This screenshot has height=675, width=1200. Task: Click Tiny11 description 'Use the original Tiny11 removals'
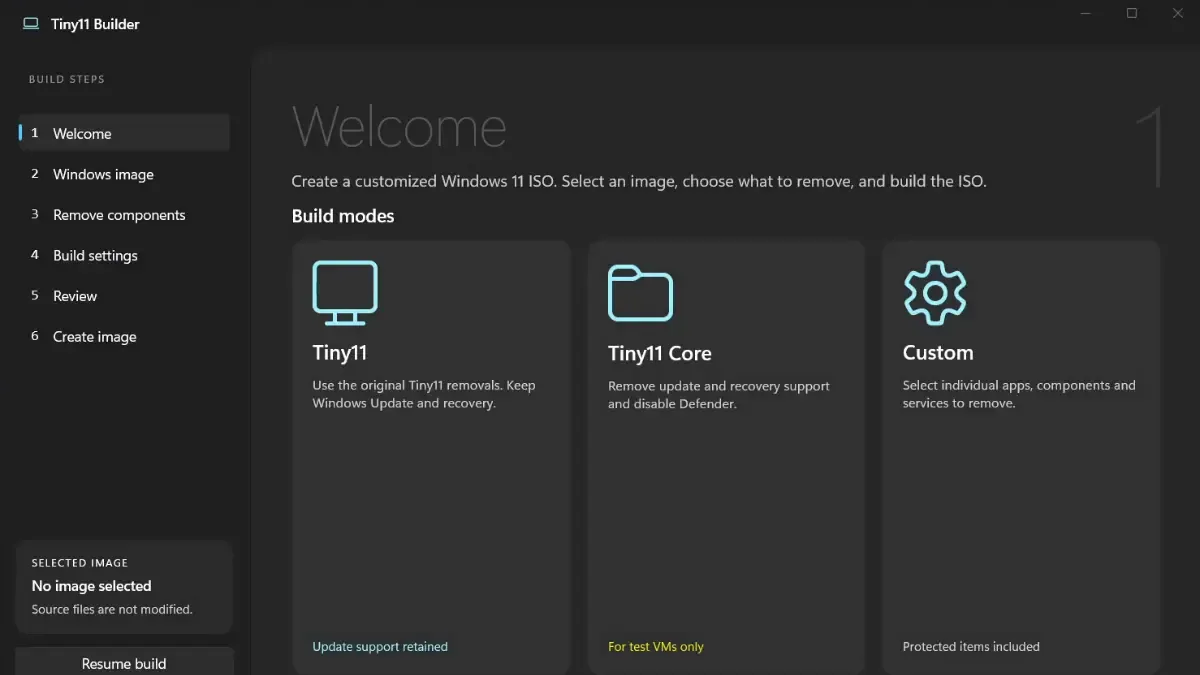424,394
